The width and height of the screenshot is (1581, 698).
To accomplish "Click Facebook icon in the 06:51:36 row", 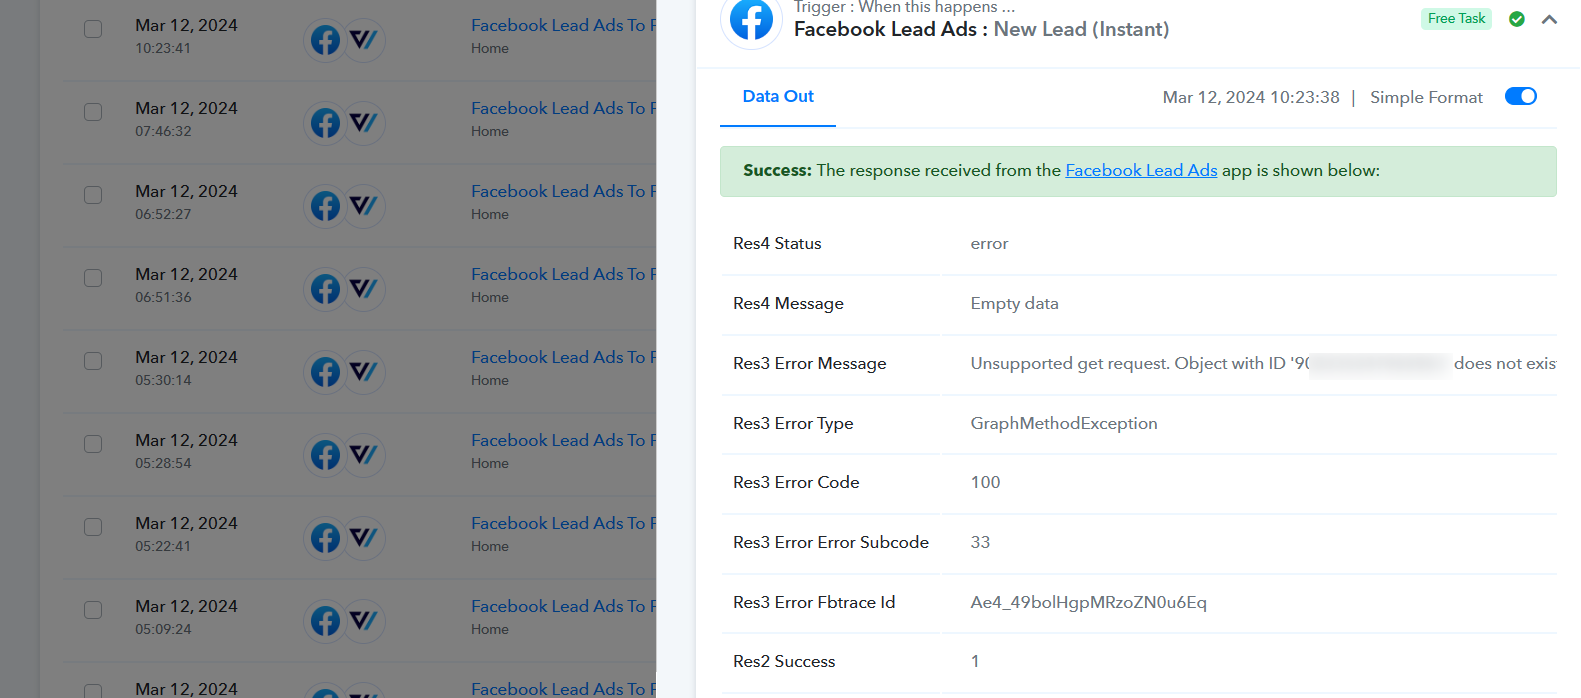I will pyautogui.click(x=325, y=289).
